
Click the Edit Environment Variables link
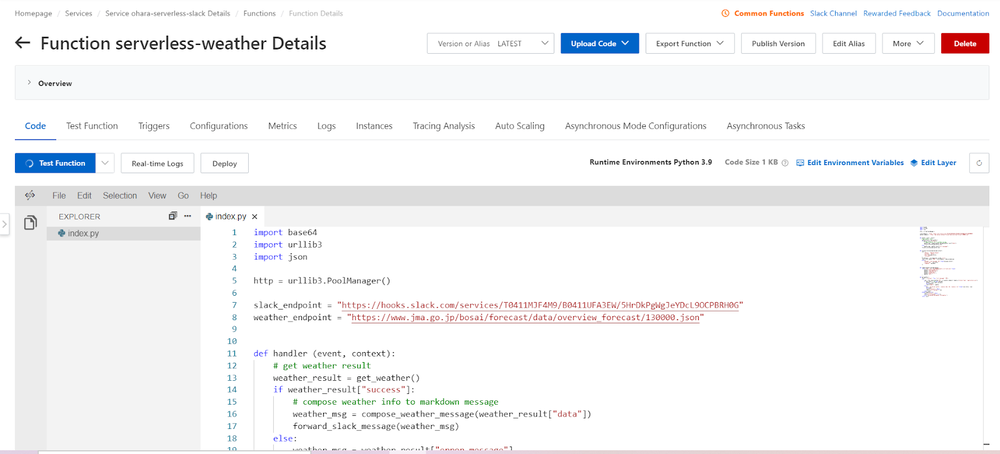(849, 163)
